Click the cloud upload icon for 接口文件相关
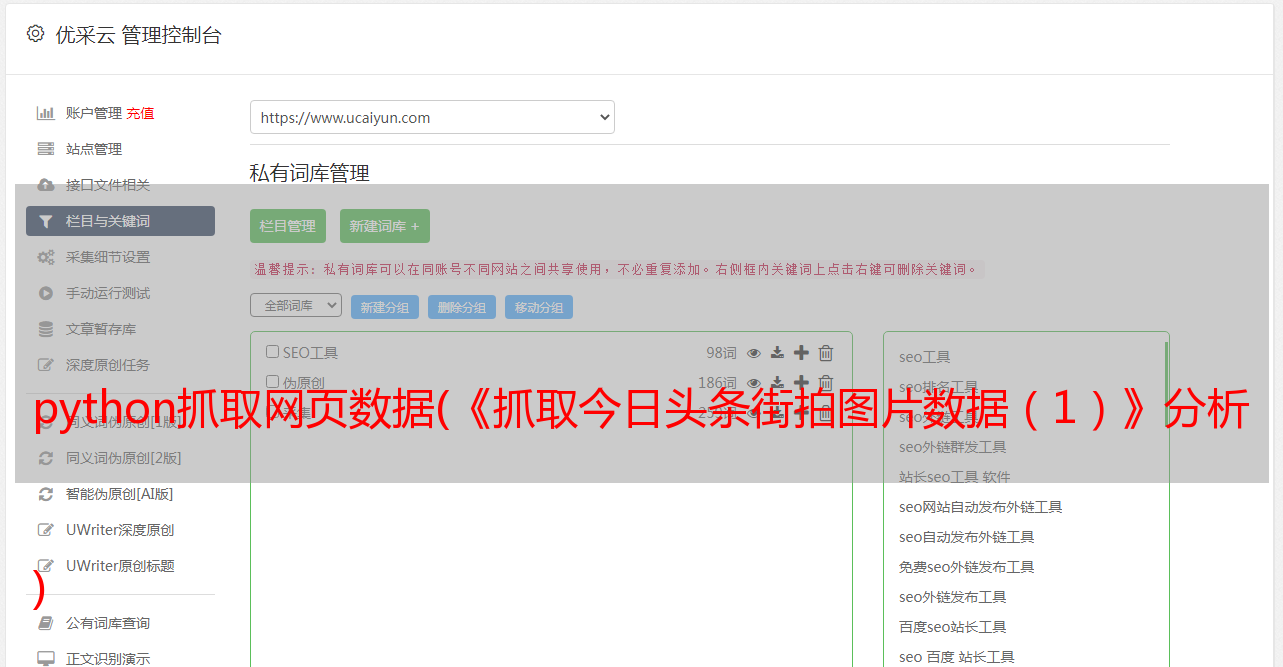Image resolution: width=1283 pixels, height=667 pixels. coord(46,185)
